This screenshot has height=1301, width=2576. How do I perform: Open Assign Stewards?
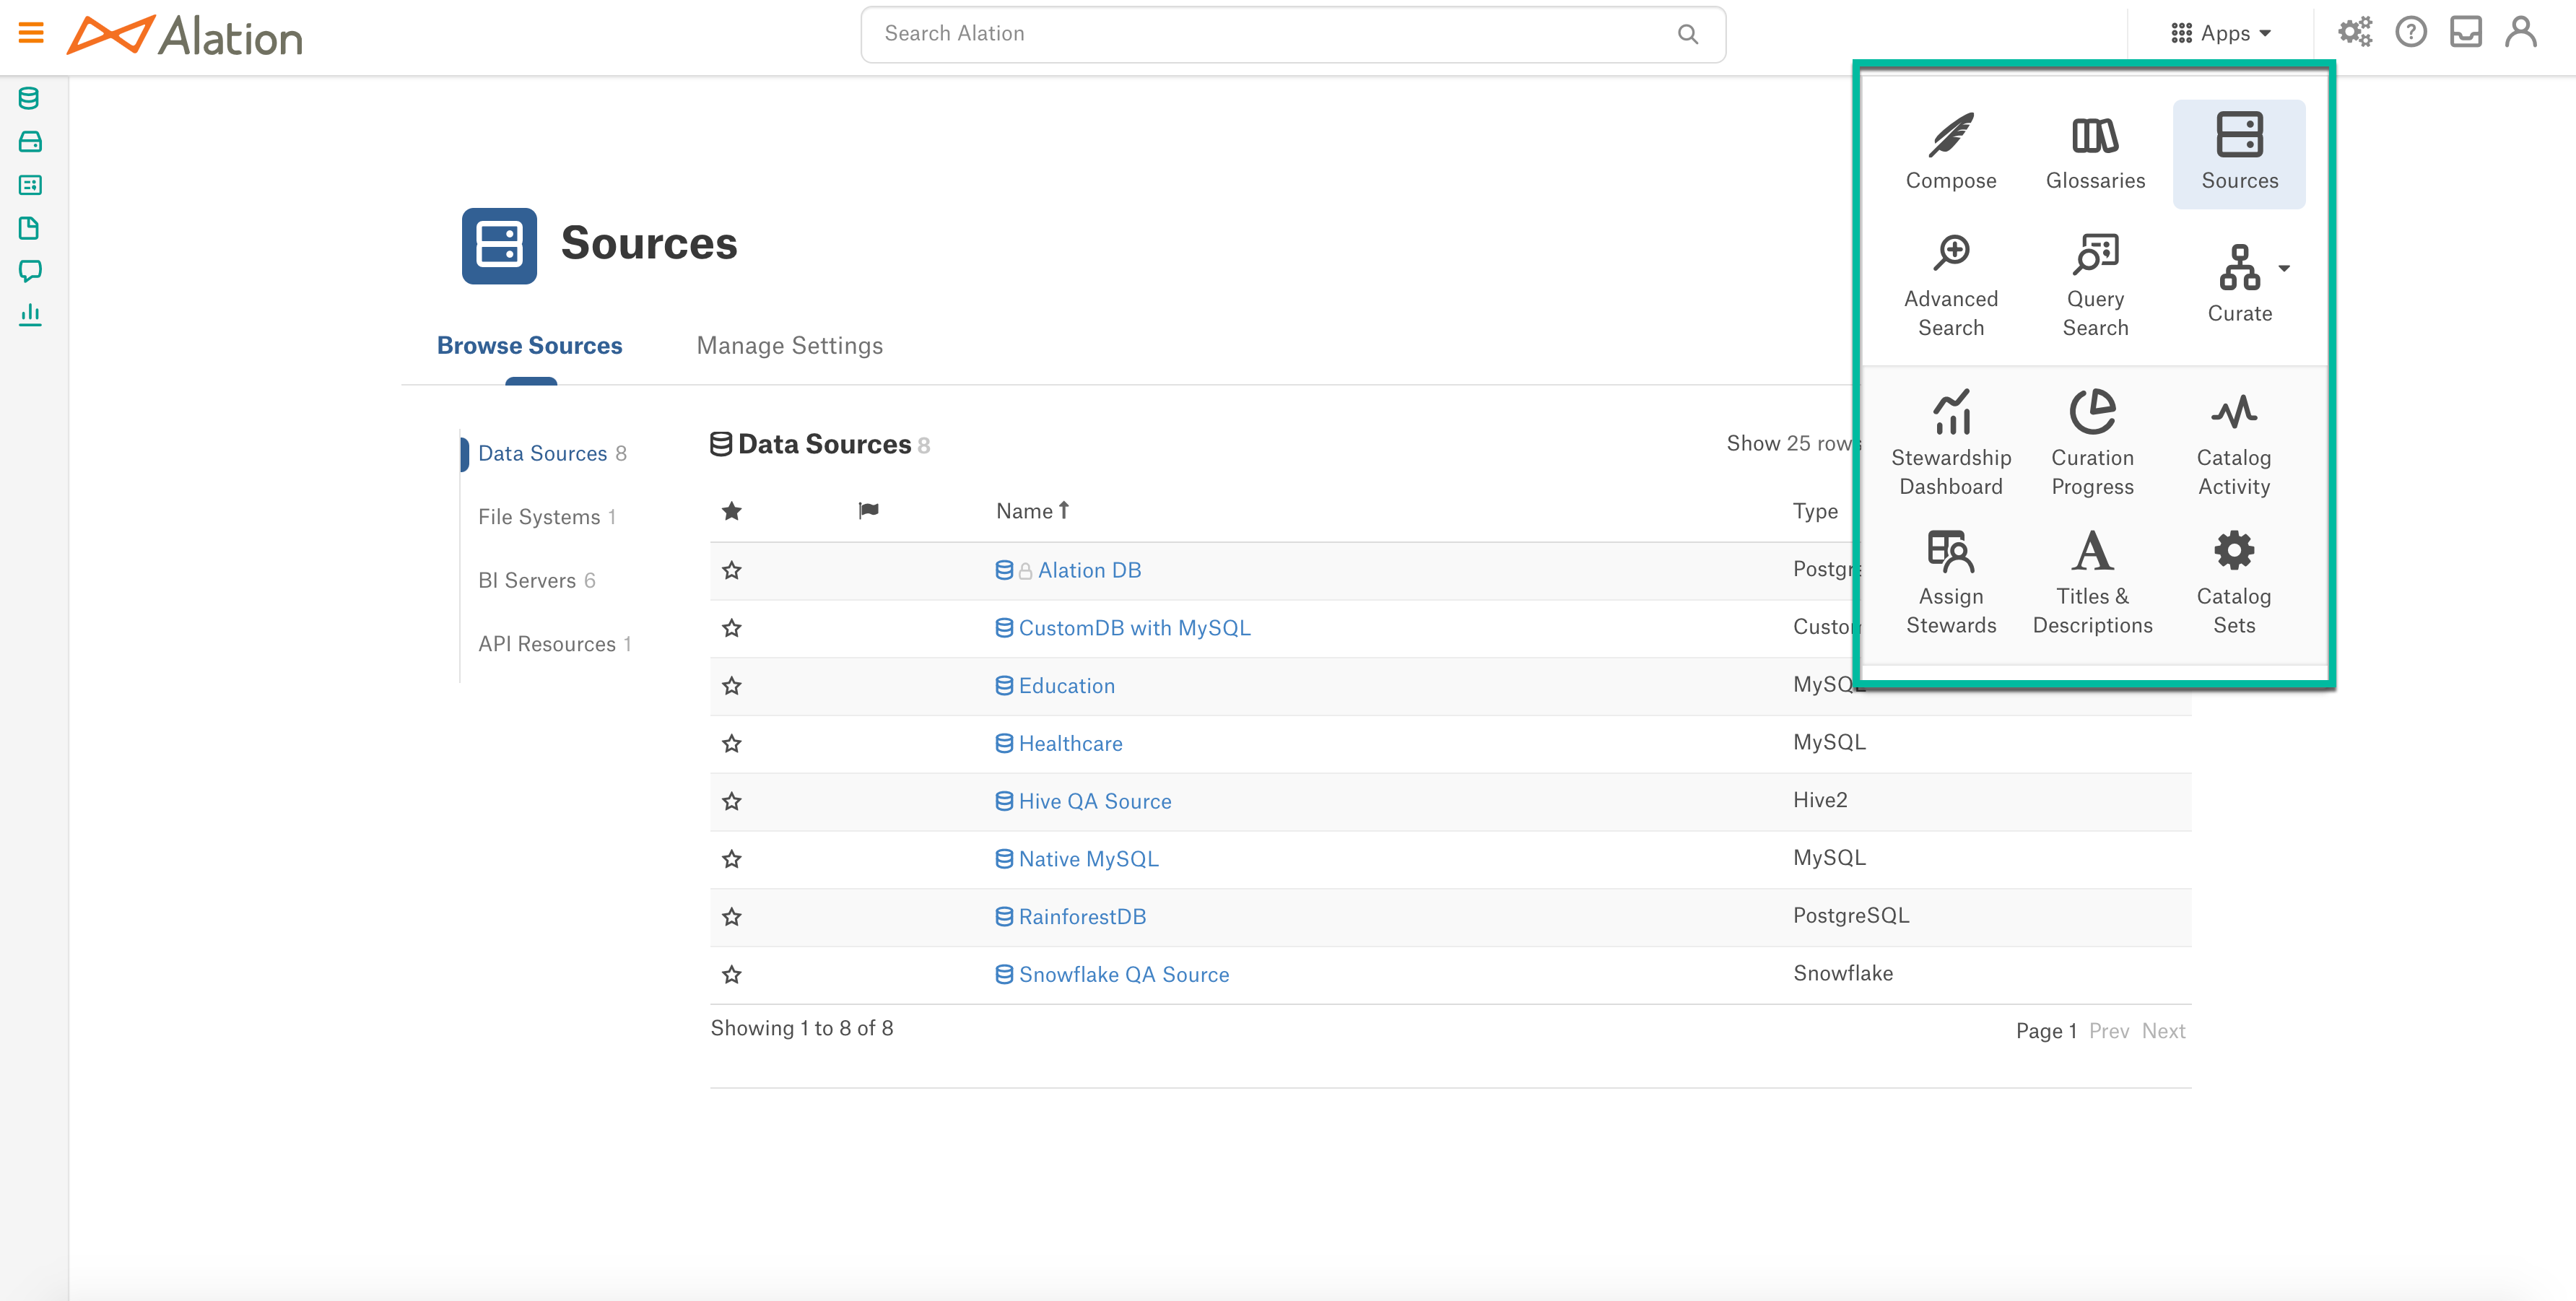coord(1951,582)
